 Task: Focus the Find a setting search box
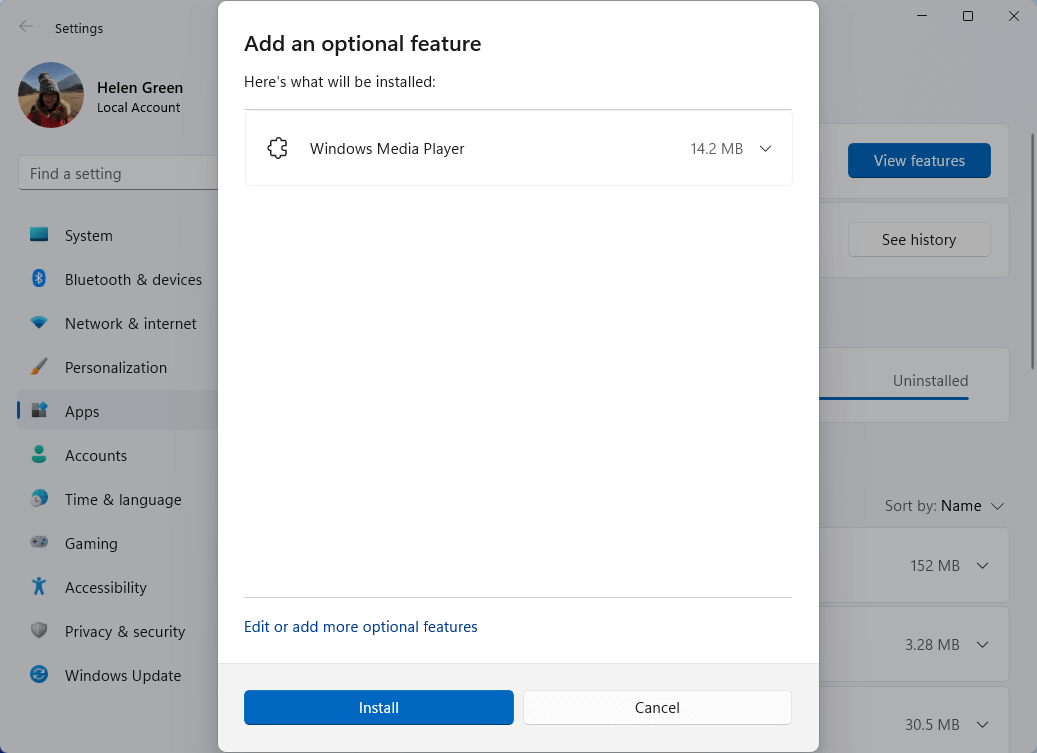tap(118, 173)
